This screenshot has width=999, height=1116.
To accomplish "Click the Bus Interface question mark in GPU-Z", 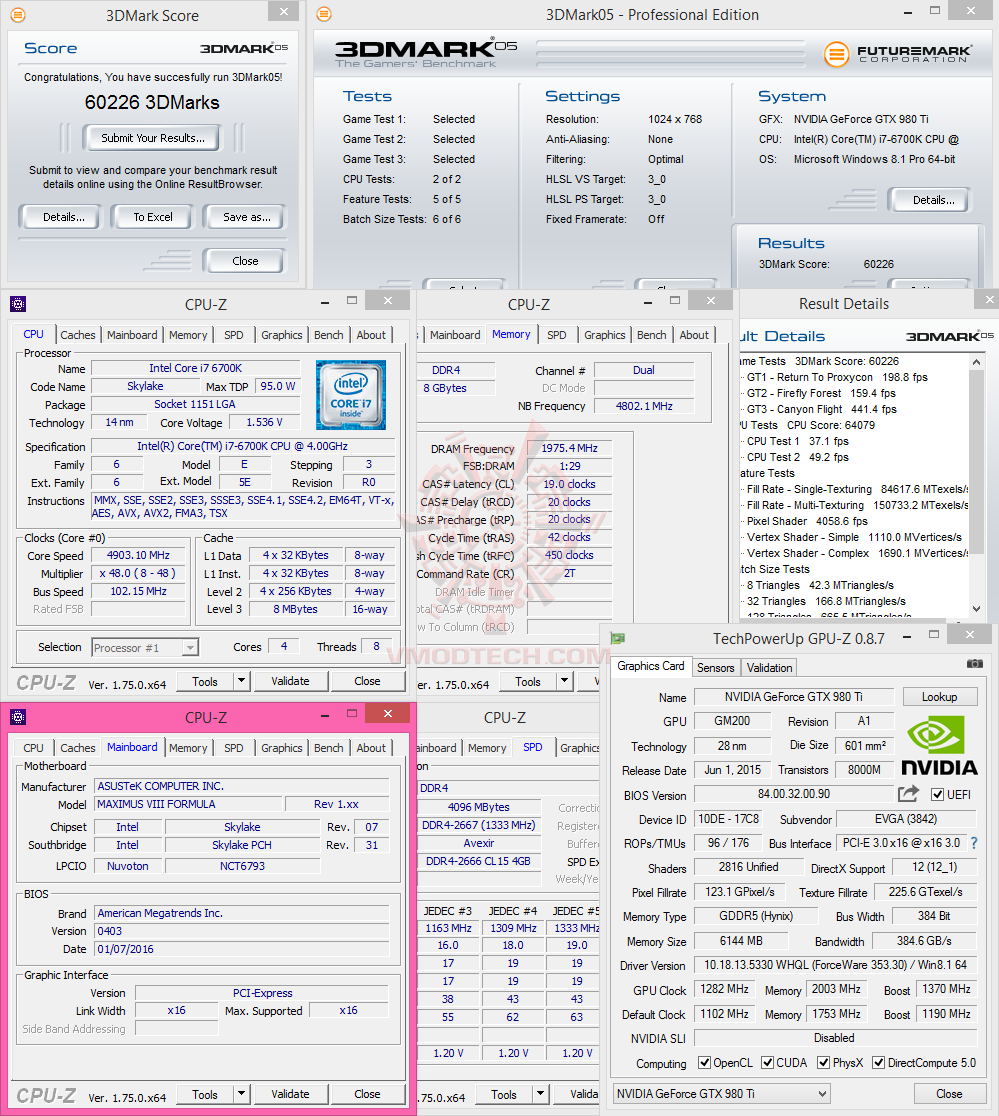I will point(973,843).
